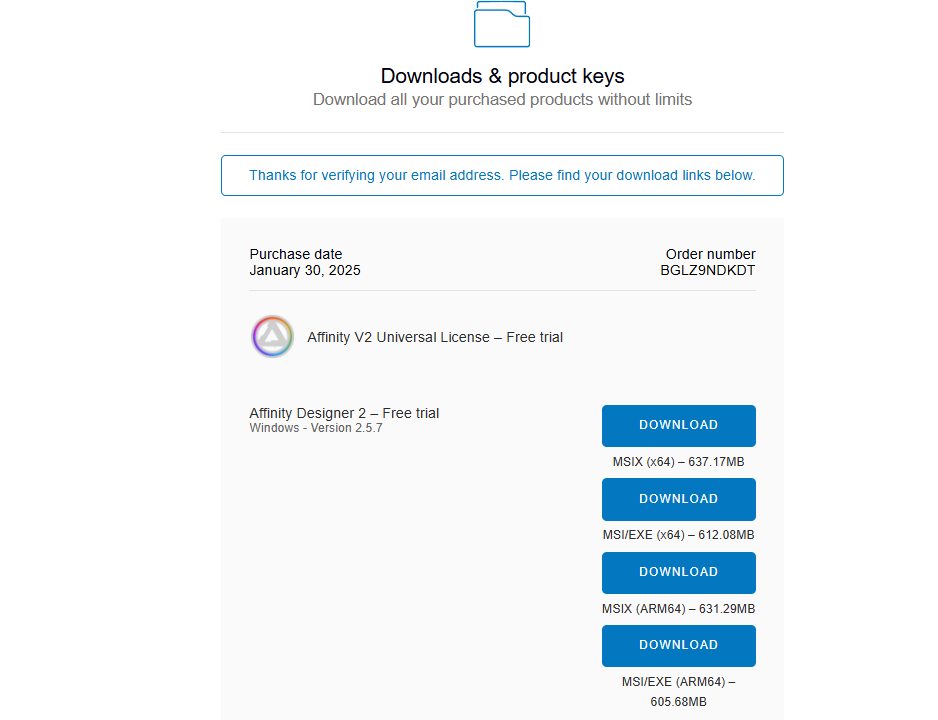
Task: Click the "Order number" label
Action: click(x=711, y=254)
